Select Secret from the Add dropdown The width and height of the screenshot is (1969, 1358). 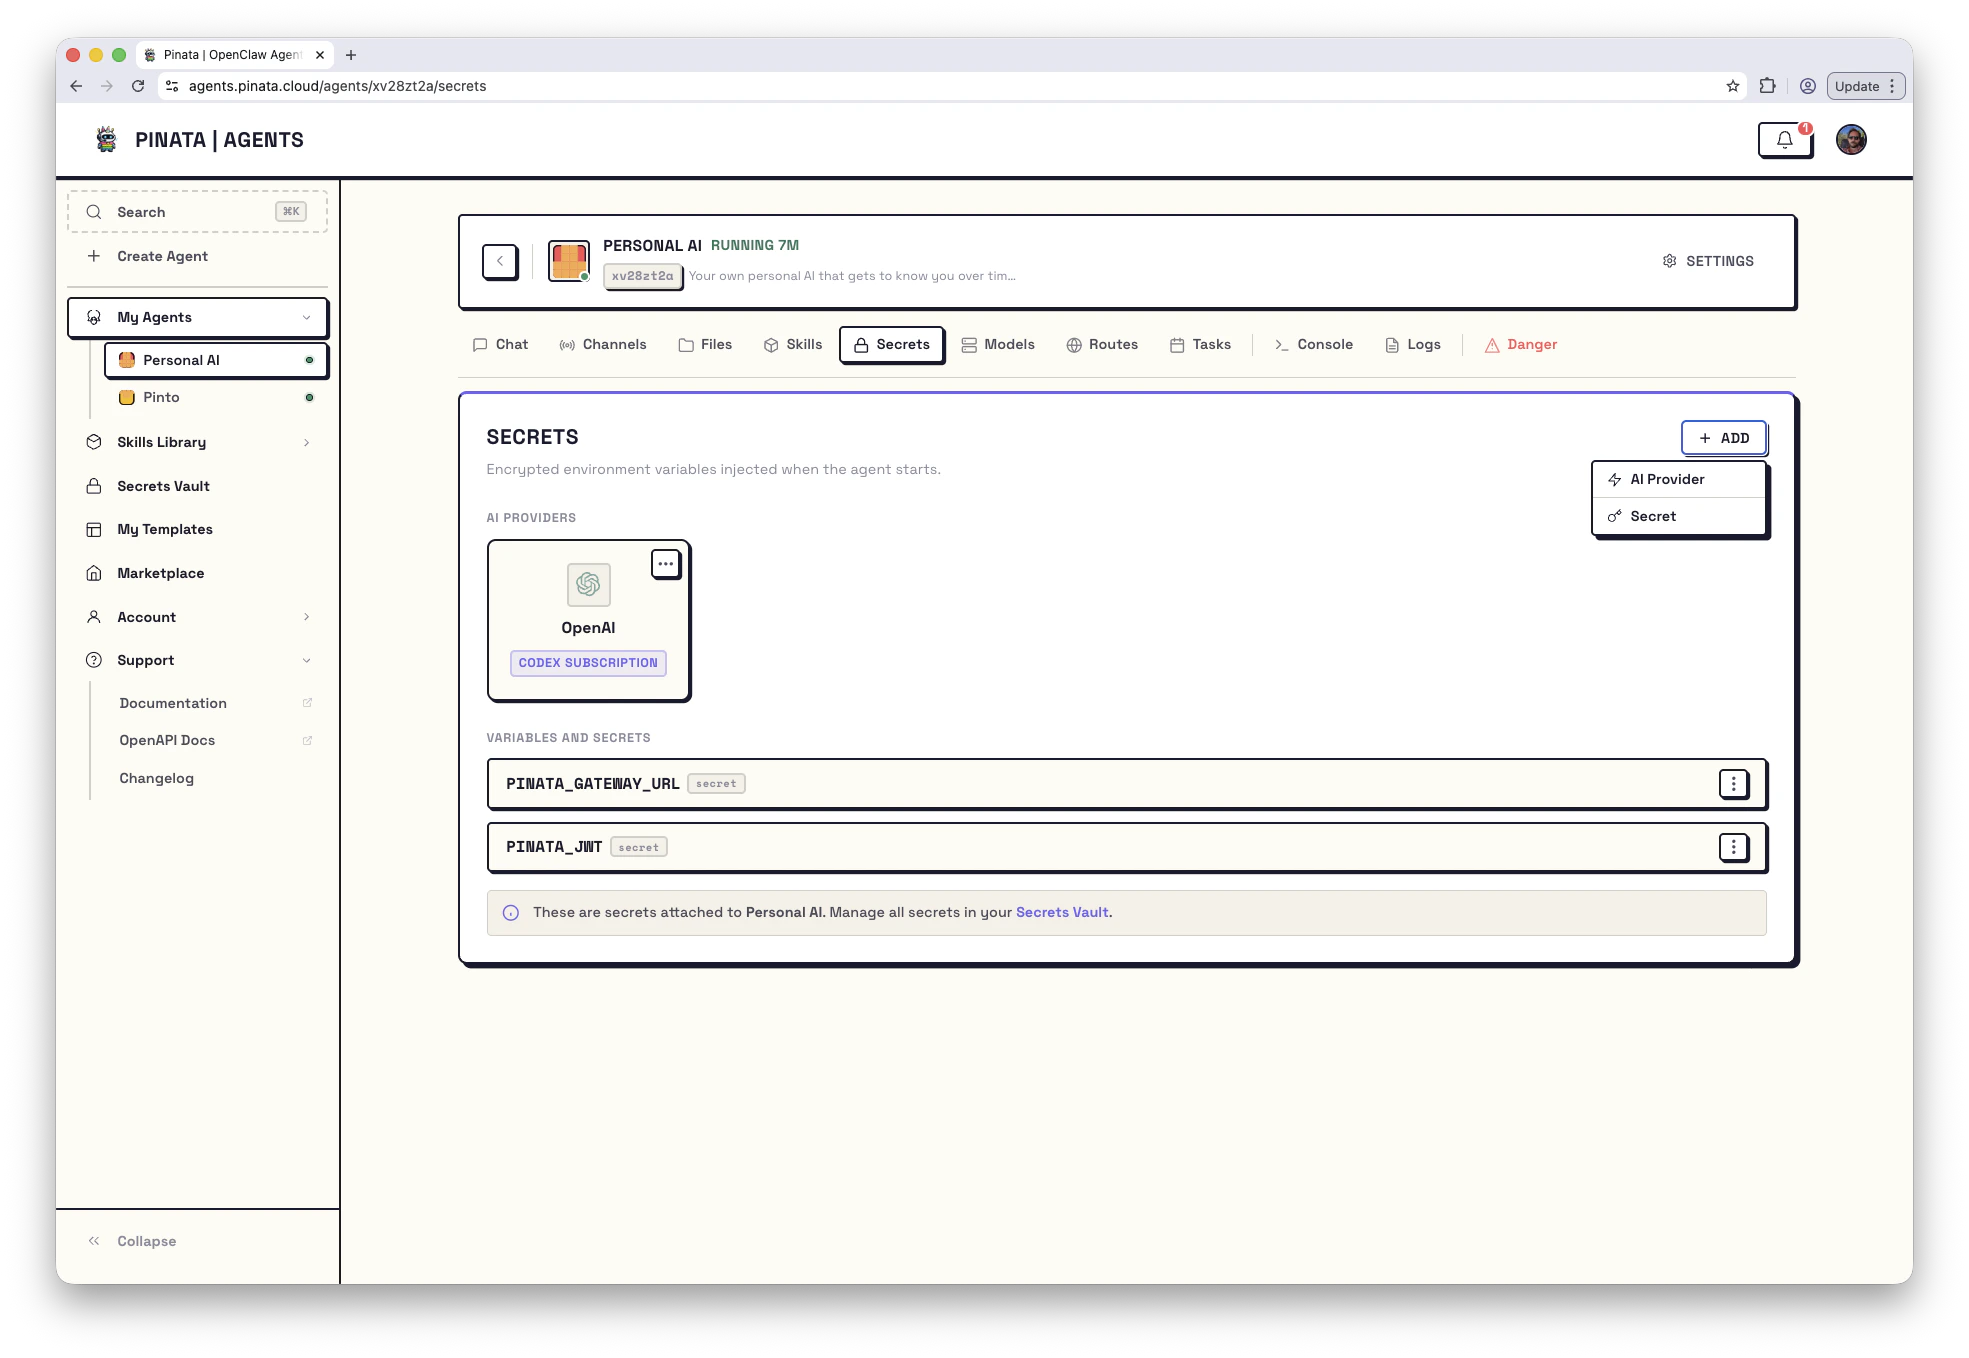pyautogui.click(x=1653, y=516)
